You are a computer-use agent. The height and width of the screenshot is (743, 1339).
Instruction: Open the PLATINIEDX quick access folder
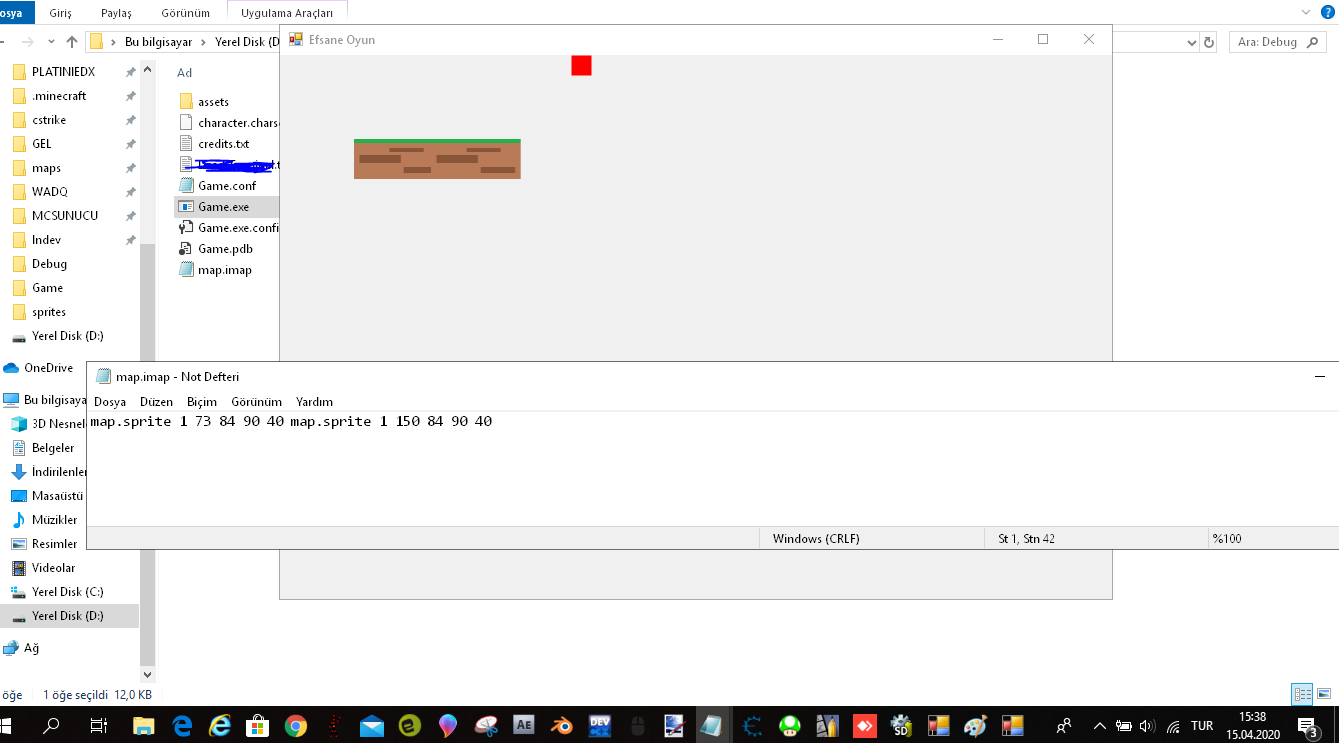click(63, 72)
